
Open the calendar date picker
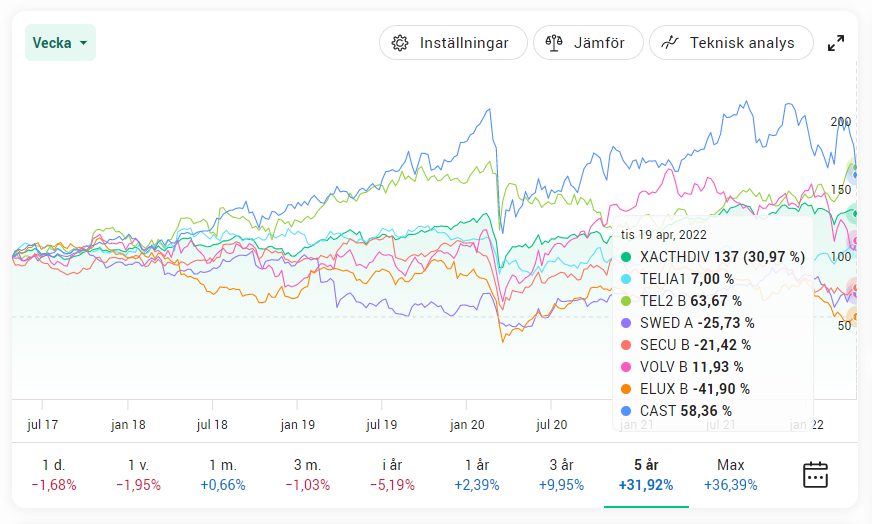(815, 475)
